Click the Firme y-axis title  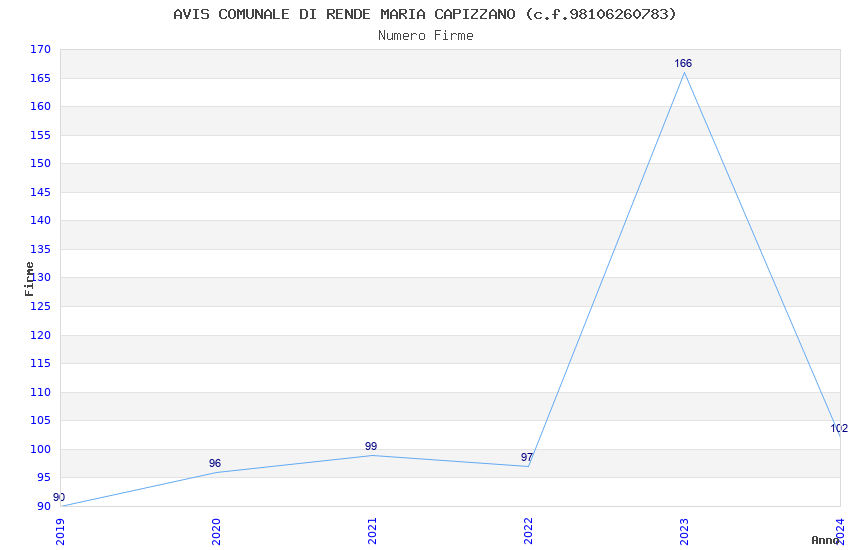(29, 279)
